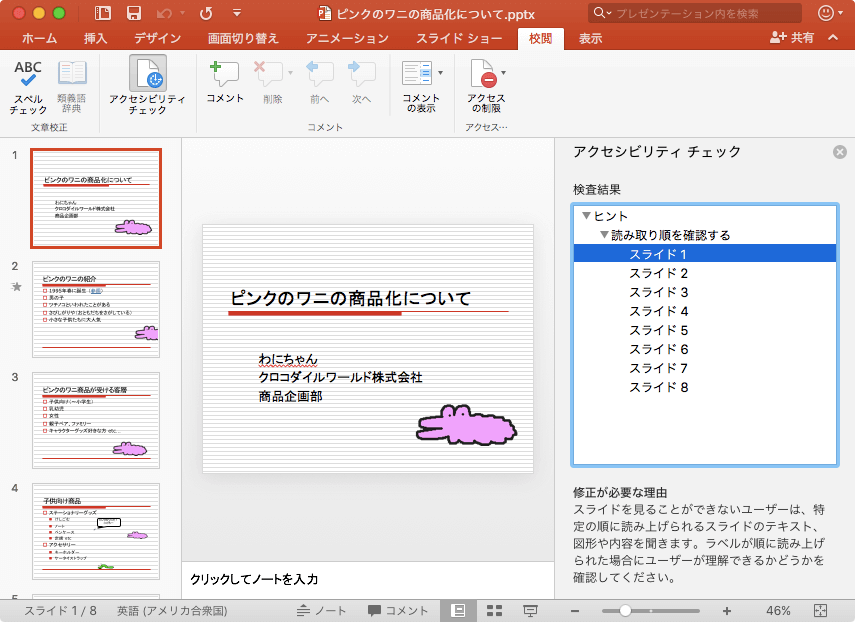Toggle normal view button in status bar

tap(459, 610)
